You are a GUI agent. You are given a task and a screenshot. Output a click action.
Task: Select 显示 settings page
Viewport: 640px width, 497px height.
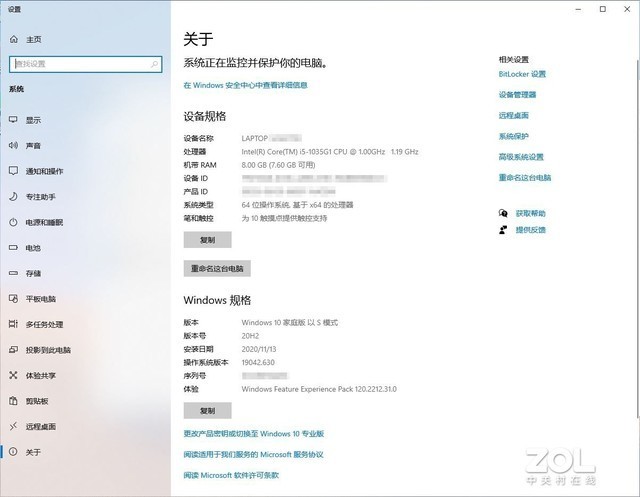33,120
